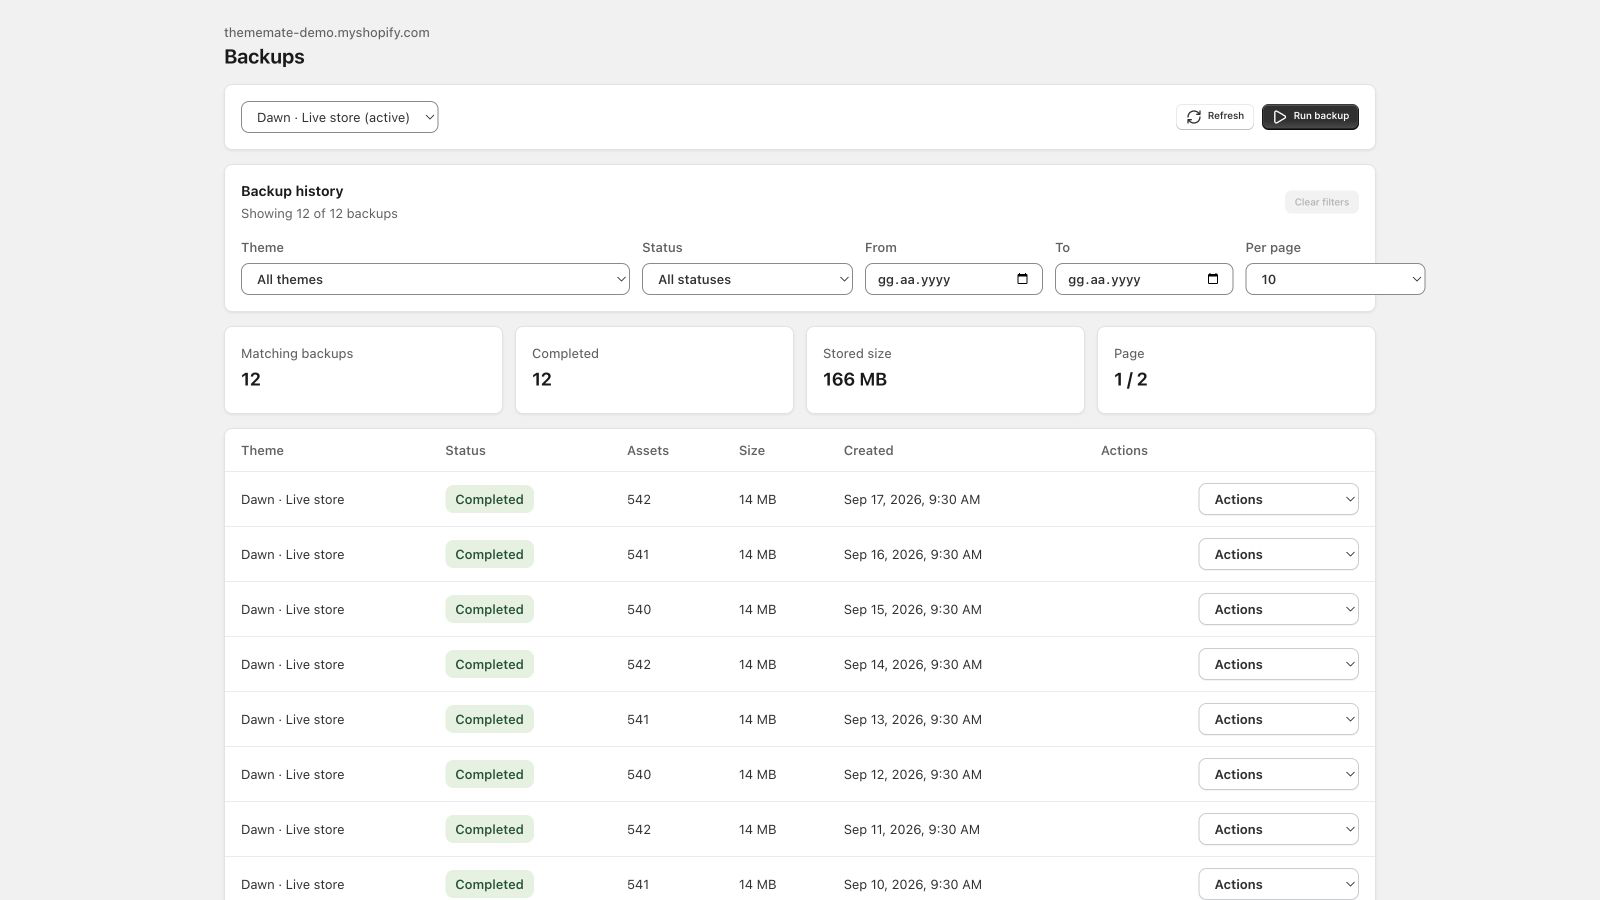Click 'Sep 13, 2026, 9:30 AM' created date
1600x900 pixels.
pos(912,719)
